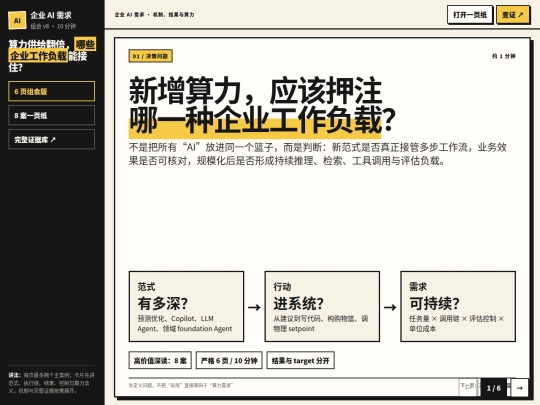Select the 6 页组会版 sidebar tab
Viewport: 540px width, 405px height.
click(x=52, y=91)
